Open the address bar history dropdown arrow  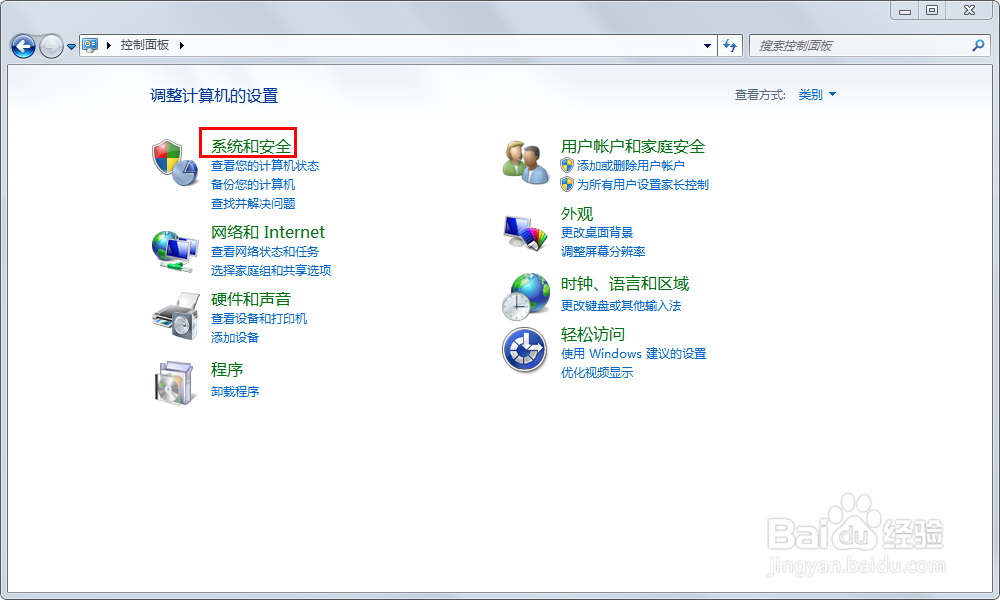[707, 45]
